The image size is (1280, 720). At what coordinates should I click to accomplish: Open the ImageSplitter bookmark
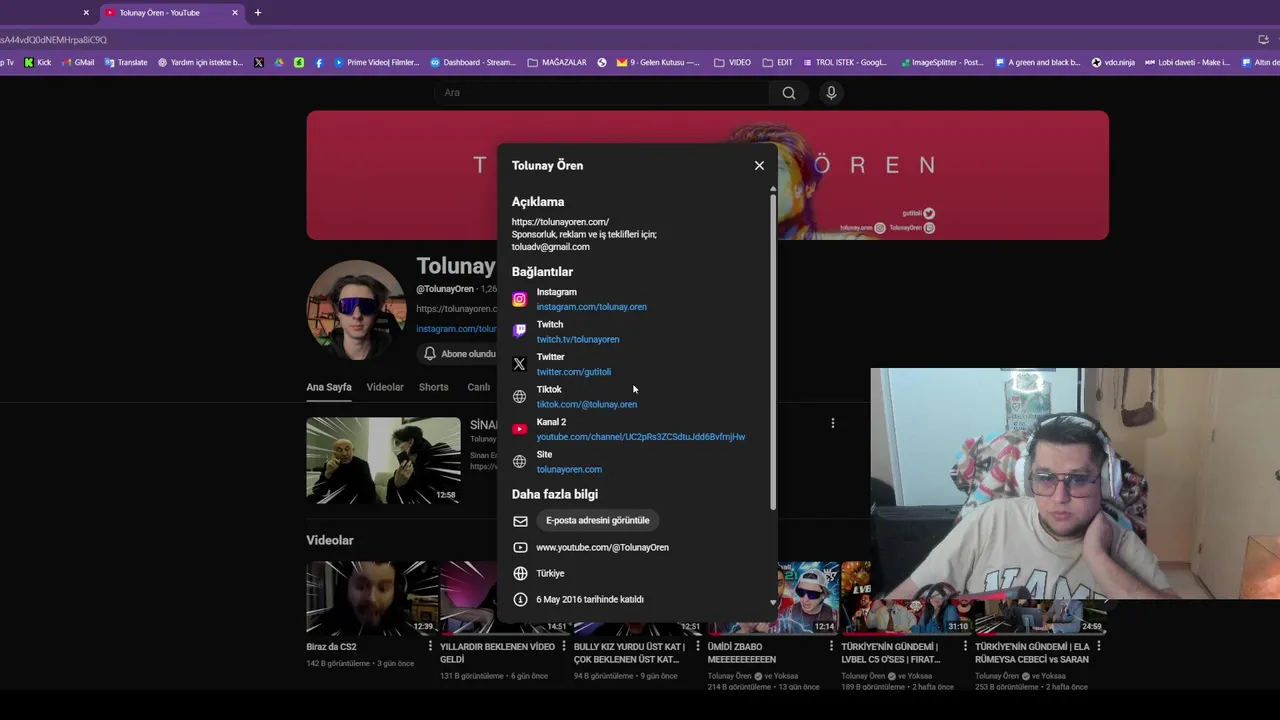click(x=941, y=62)
